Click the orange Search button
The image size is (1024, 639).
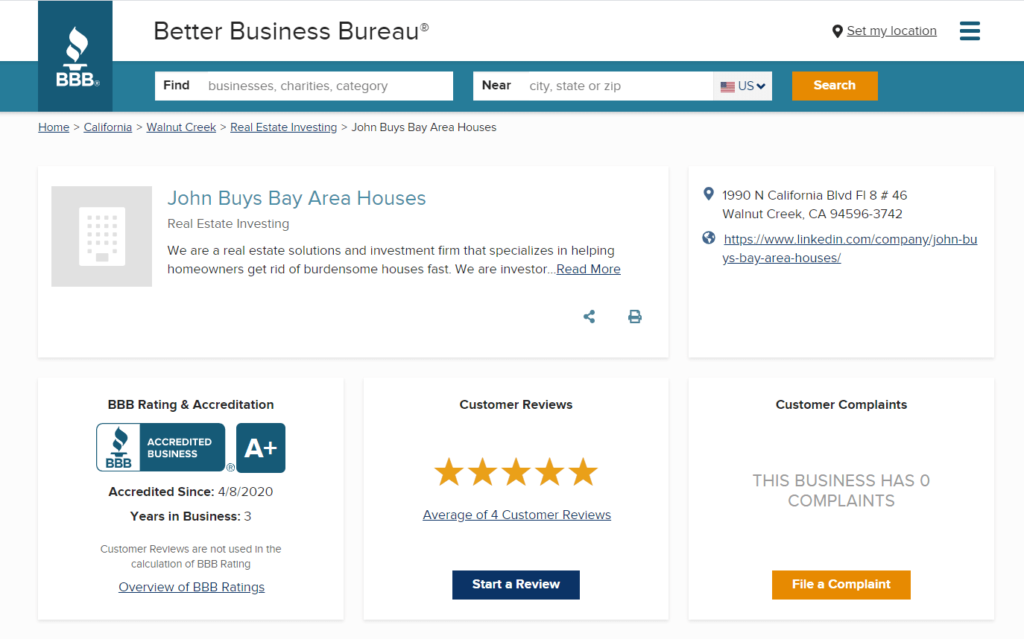click(x=835, y=86)
